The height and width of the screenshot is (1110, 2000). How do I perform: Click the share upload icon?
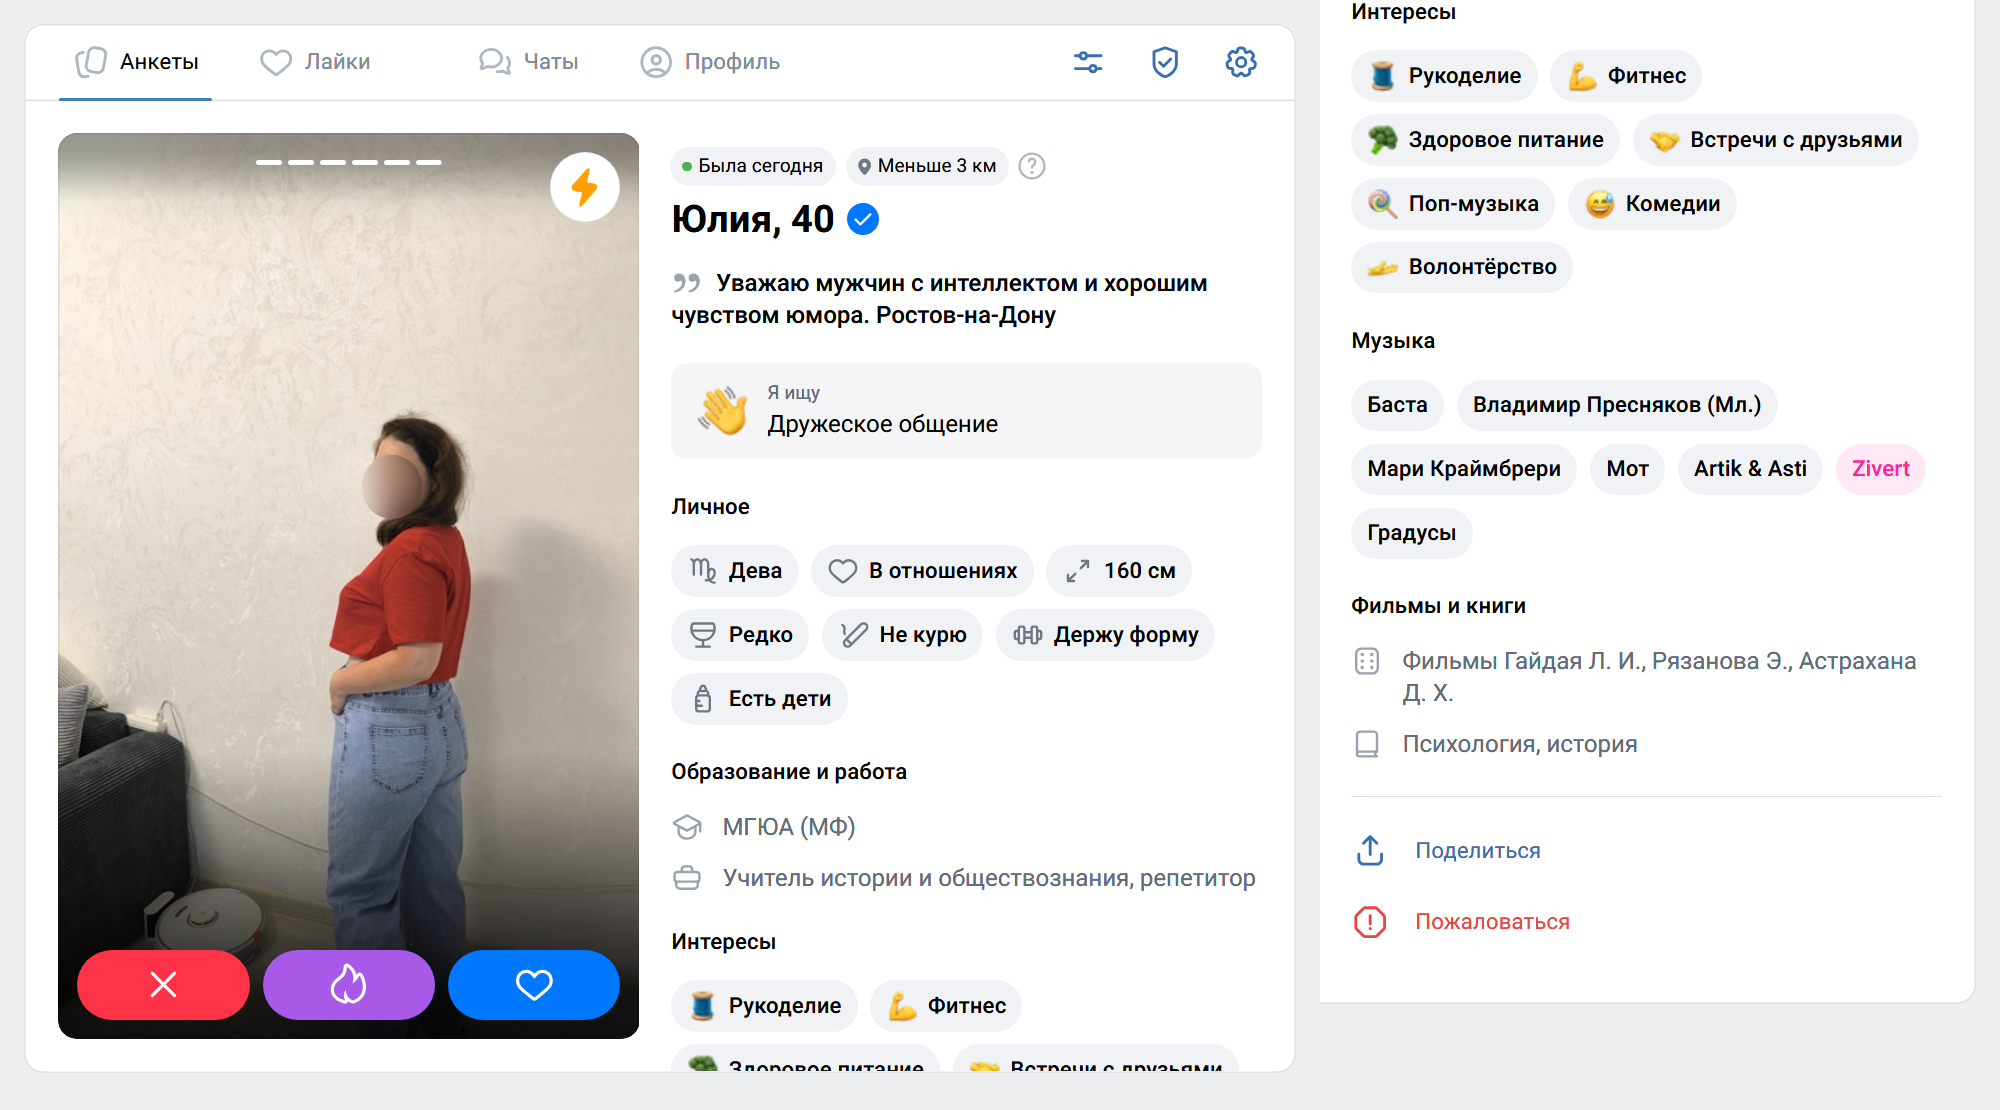tap(1370, 850)
